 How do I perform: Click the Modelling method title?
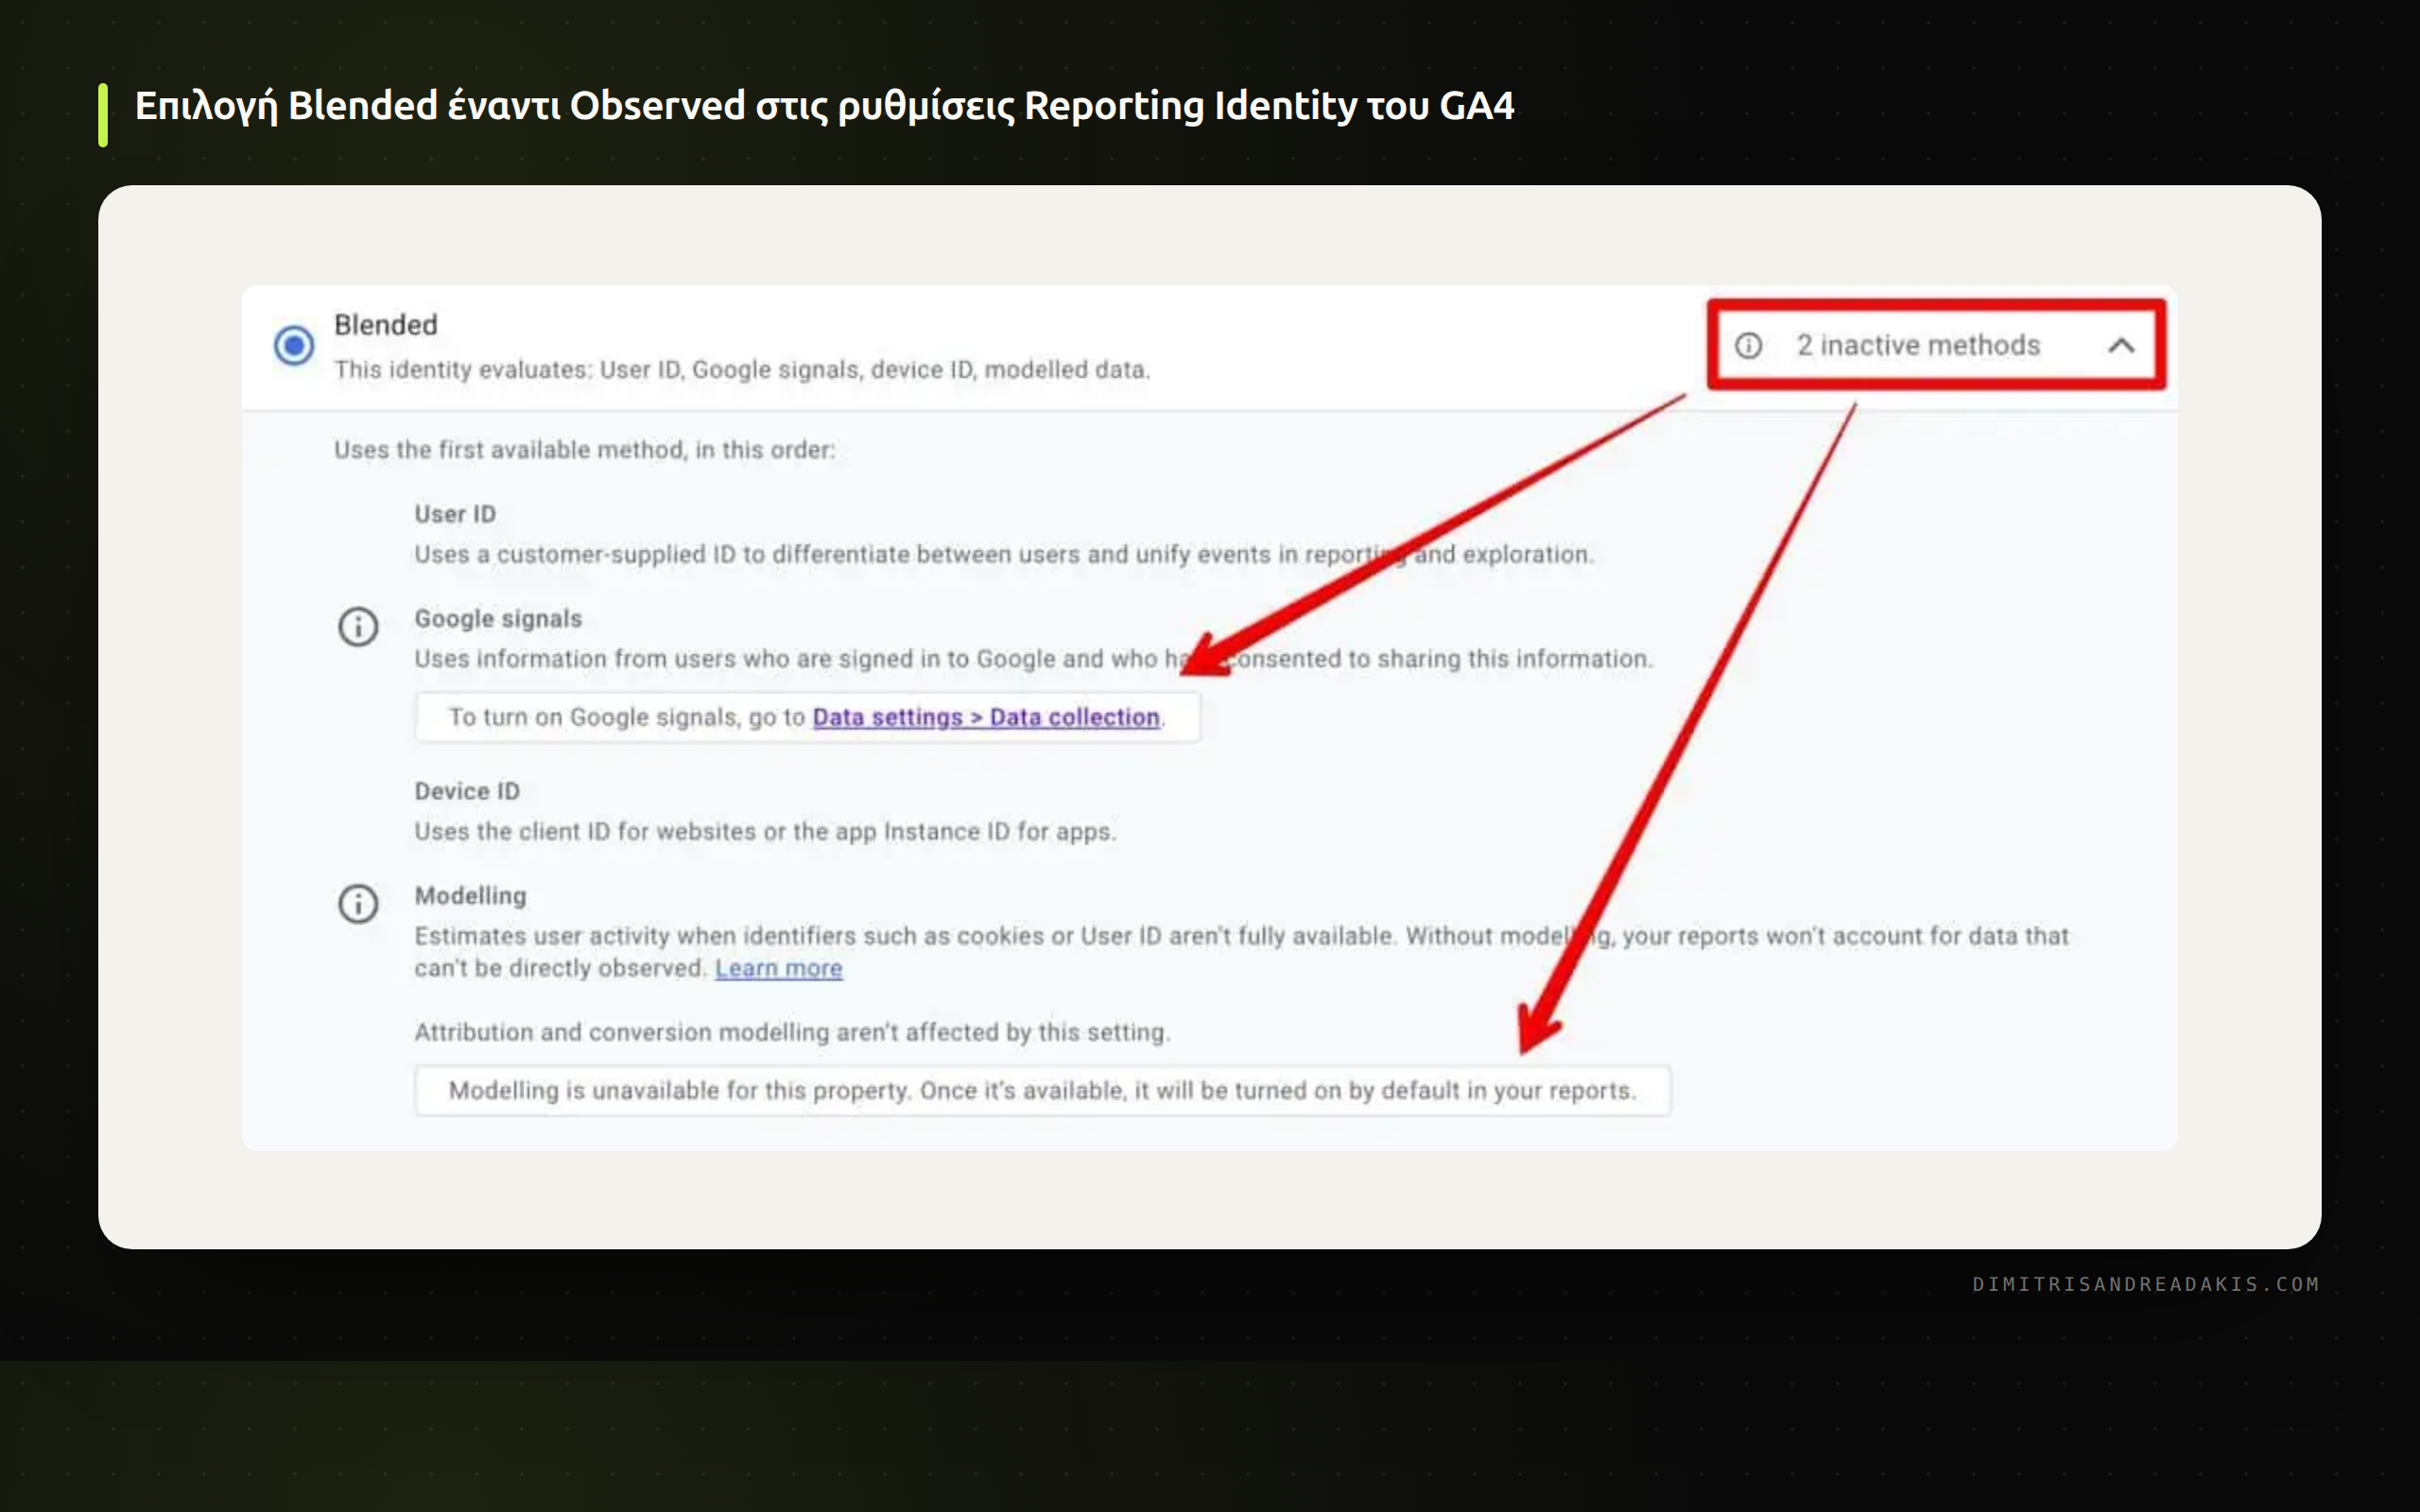click(x=470, y=896)
